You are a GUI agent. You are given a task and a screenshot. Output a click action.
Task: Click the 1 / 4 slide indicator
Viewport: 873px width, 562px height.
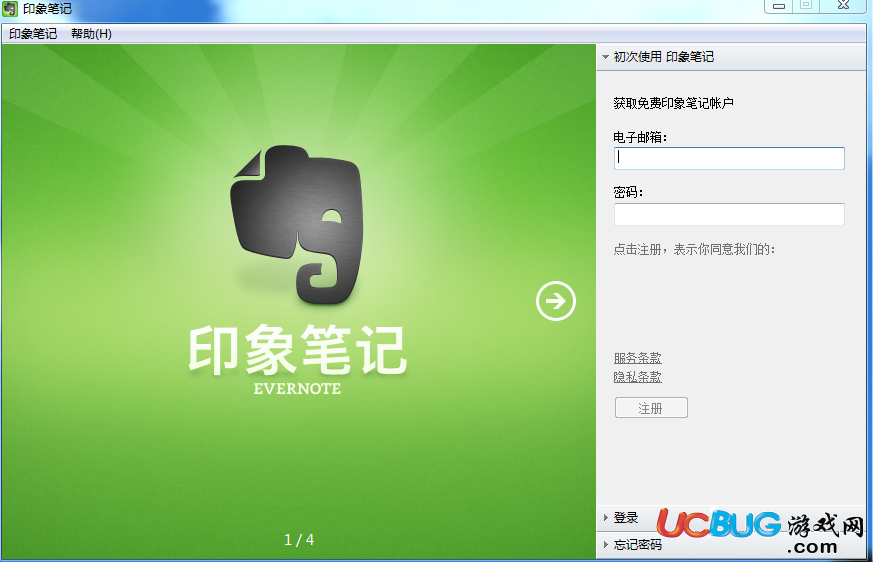tap(299, 540)
